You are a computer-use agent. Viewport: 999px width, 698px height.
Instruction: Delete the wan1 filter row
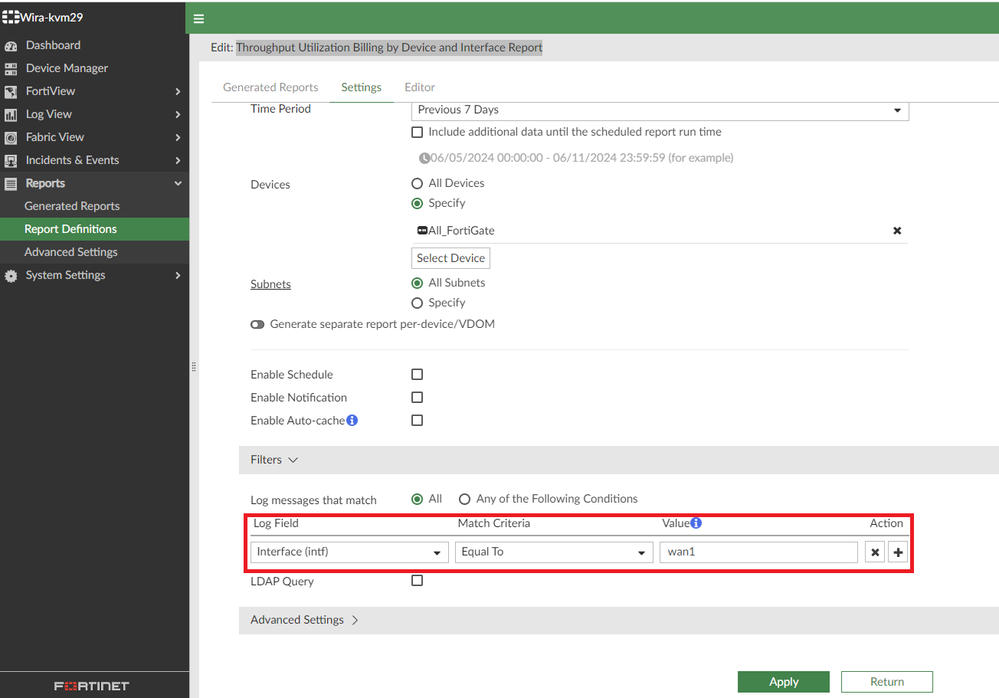tap(875, 552)
